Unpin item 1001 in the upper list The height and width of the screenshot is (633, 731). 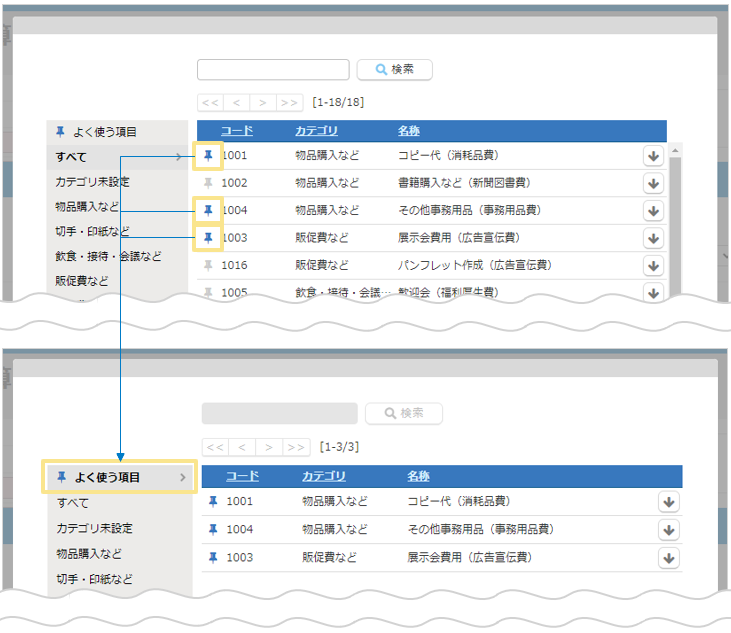(208, 156)
